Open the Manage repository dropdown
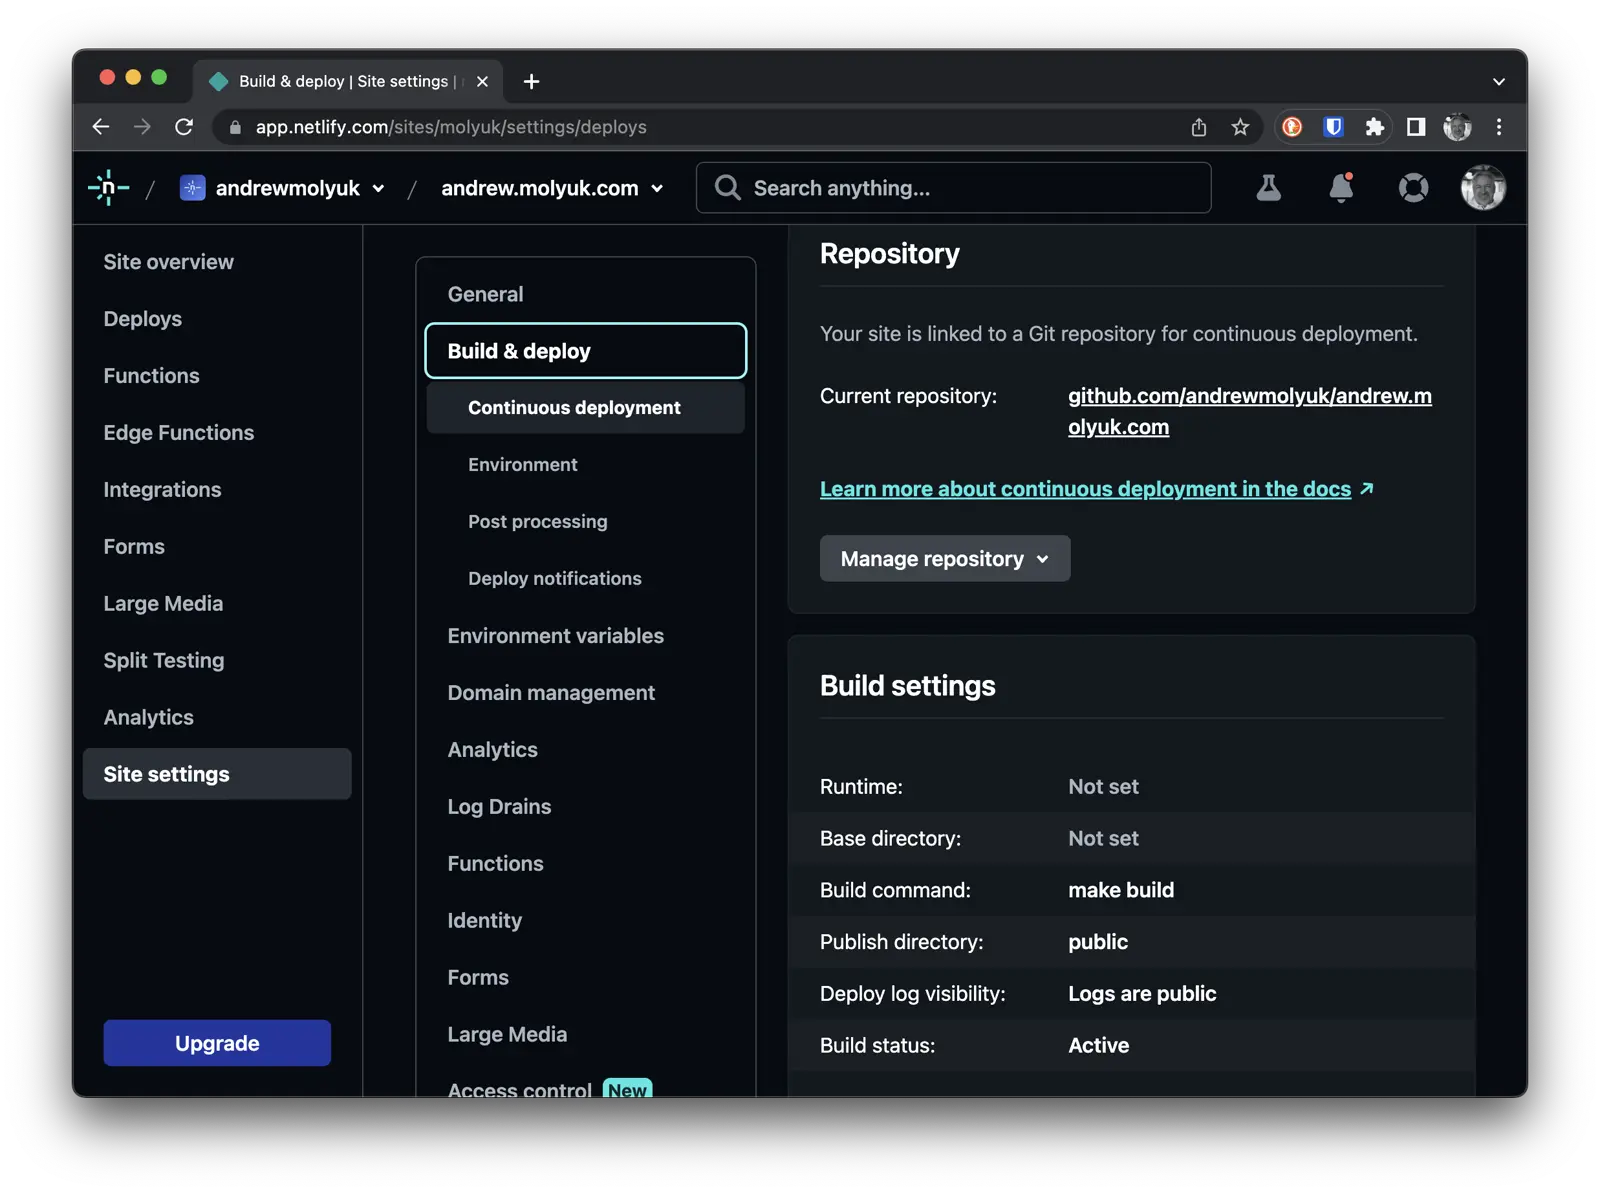 click(x=944, y=558)
